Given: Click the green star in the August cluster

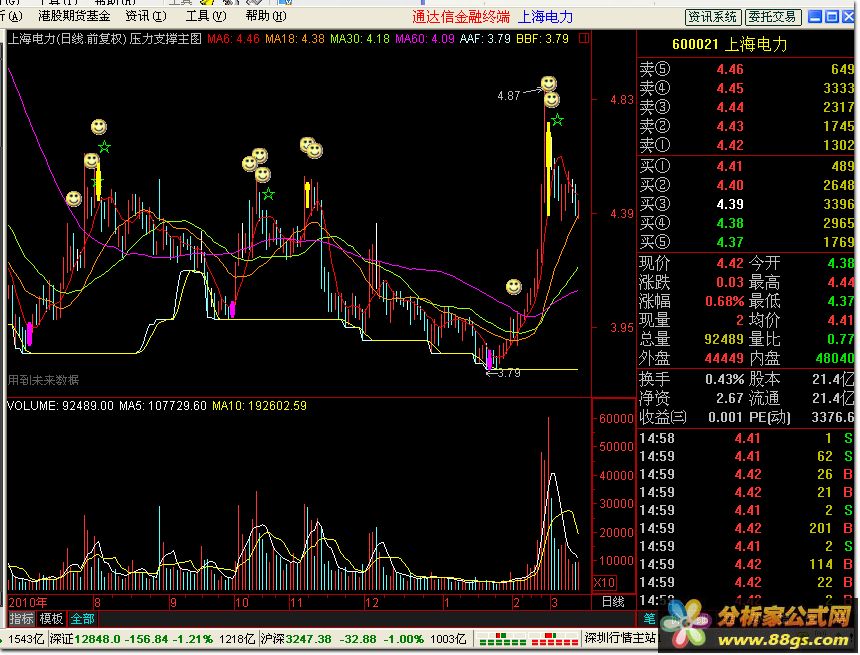Looking at the screenshot, I should pos(104,147).
